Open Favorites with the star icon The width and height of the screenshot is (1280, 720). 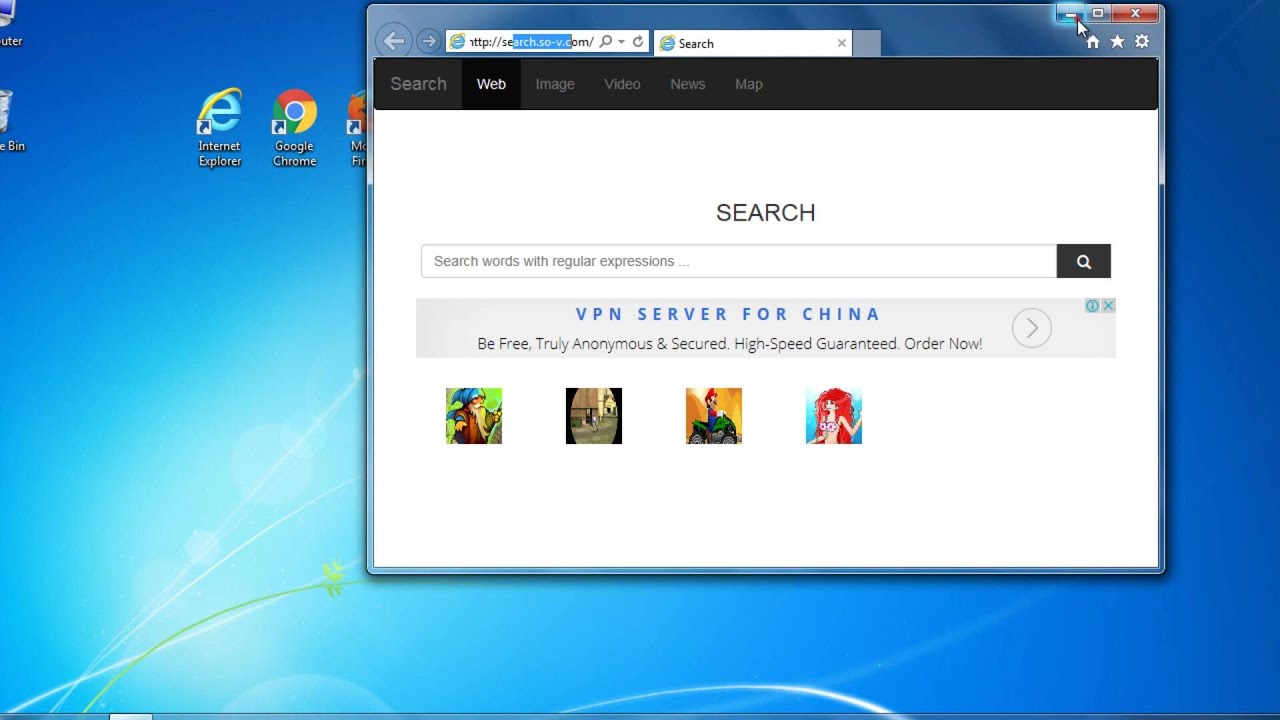pos(1117,41)
